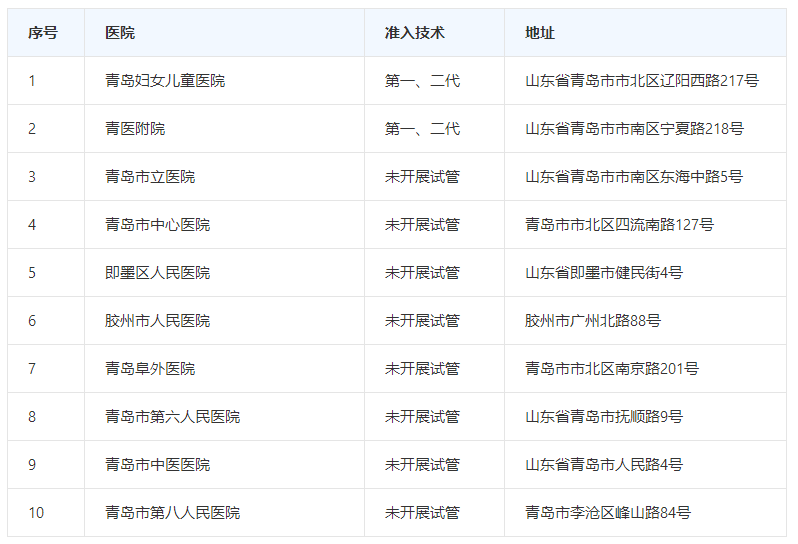Select hospital name 青岛市立医院

pyautogui.click(x=150, y=177)
